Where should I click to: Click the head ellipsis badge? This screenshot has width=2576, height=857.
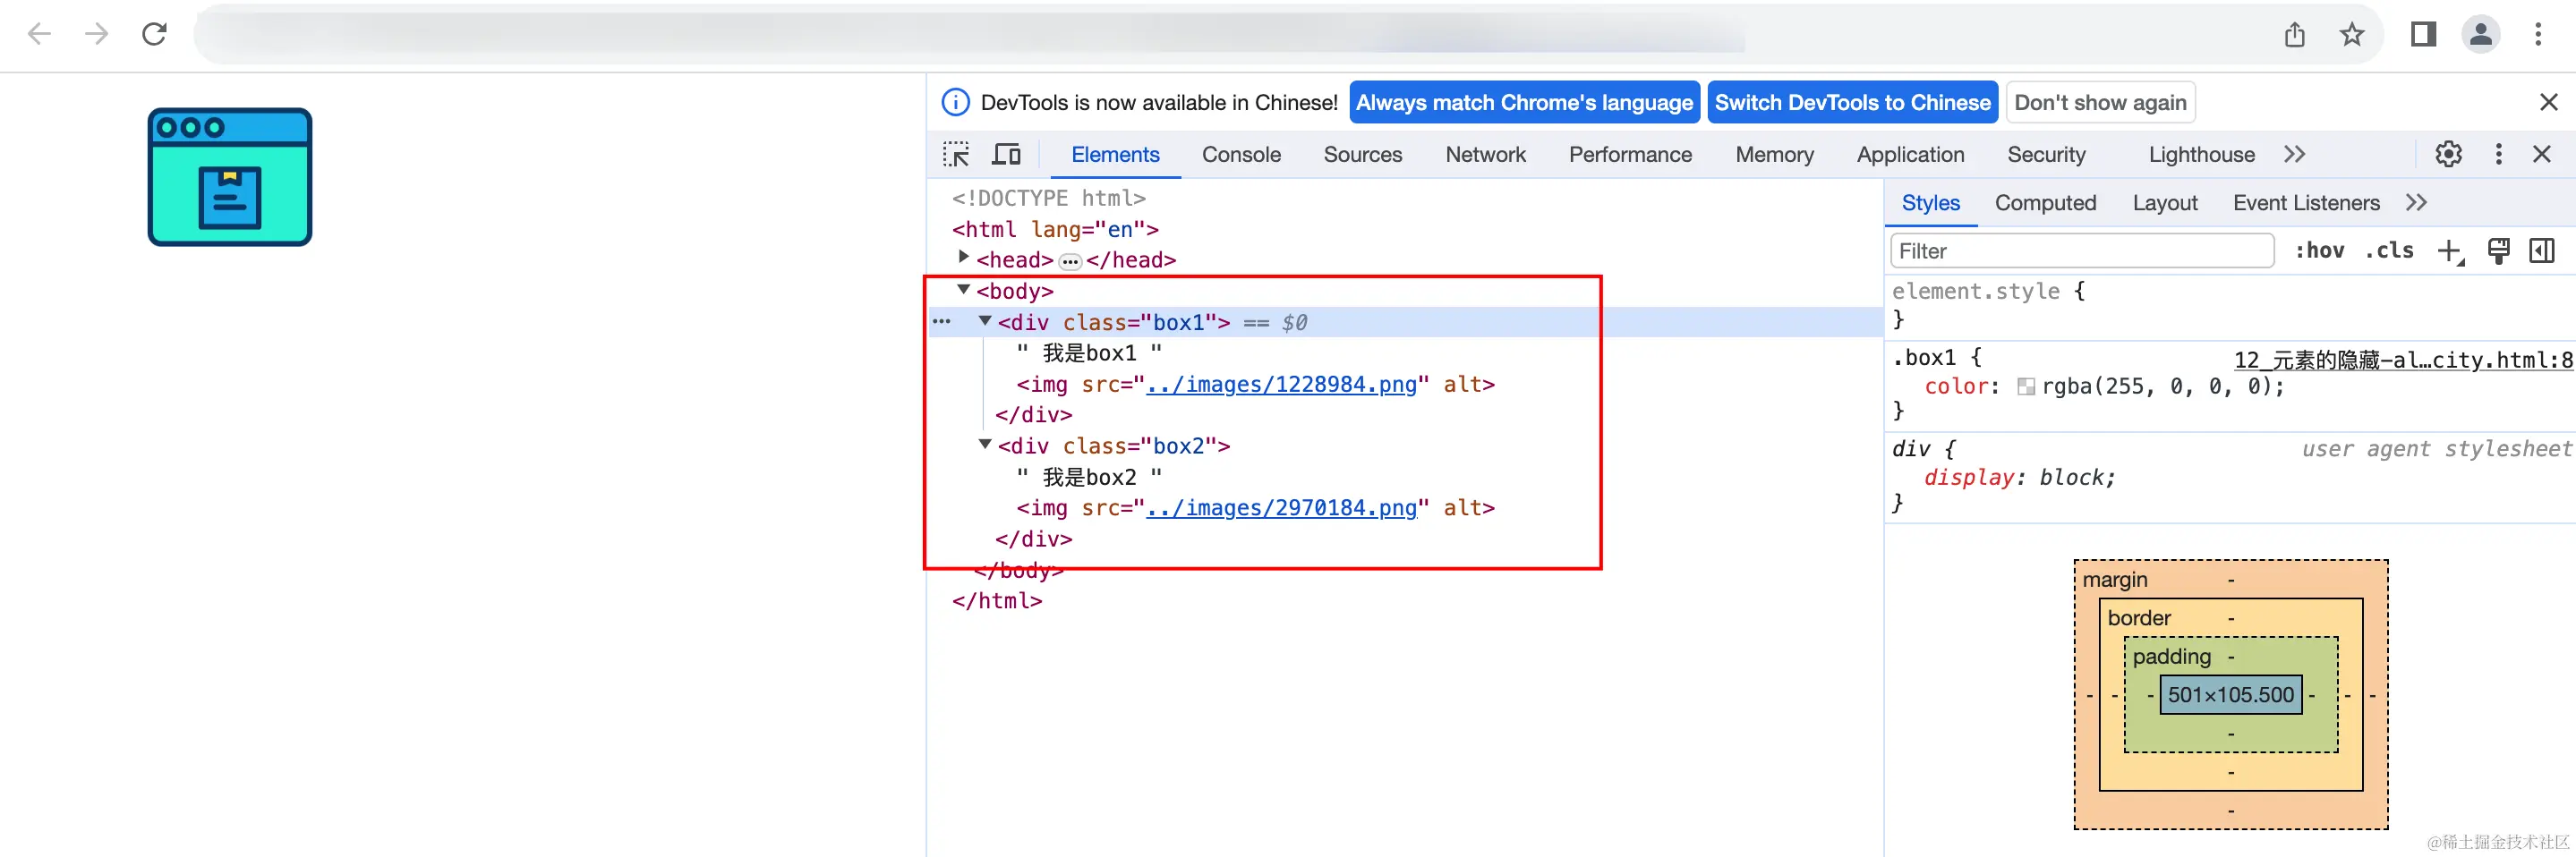tap(1070, 262)
